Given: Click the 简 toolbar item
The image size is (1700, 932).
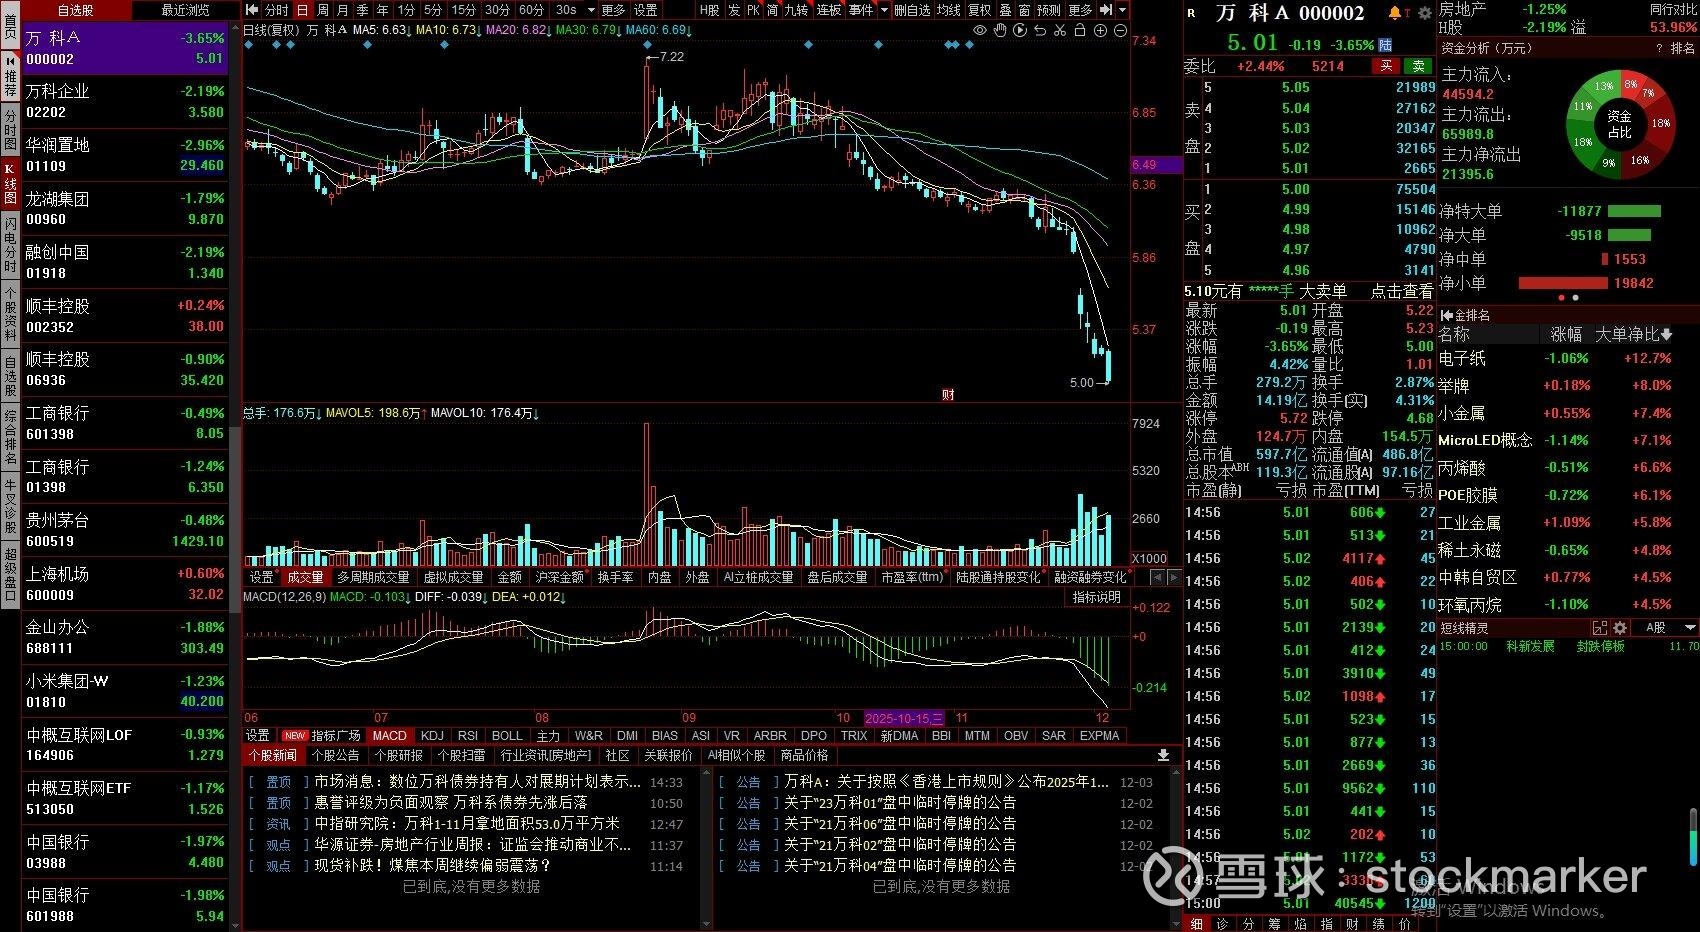Looking at the screenshot, I should [773, 10].
